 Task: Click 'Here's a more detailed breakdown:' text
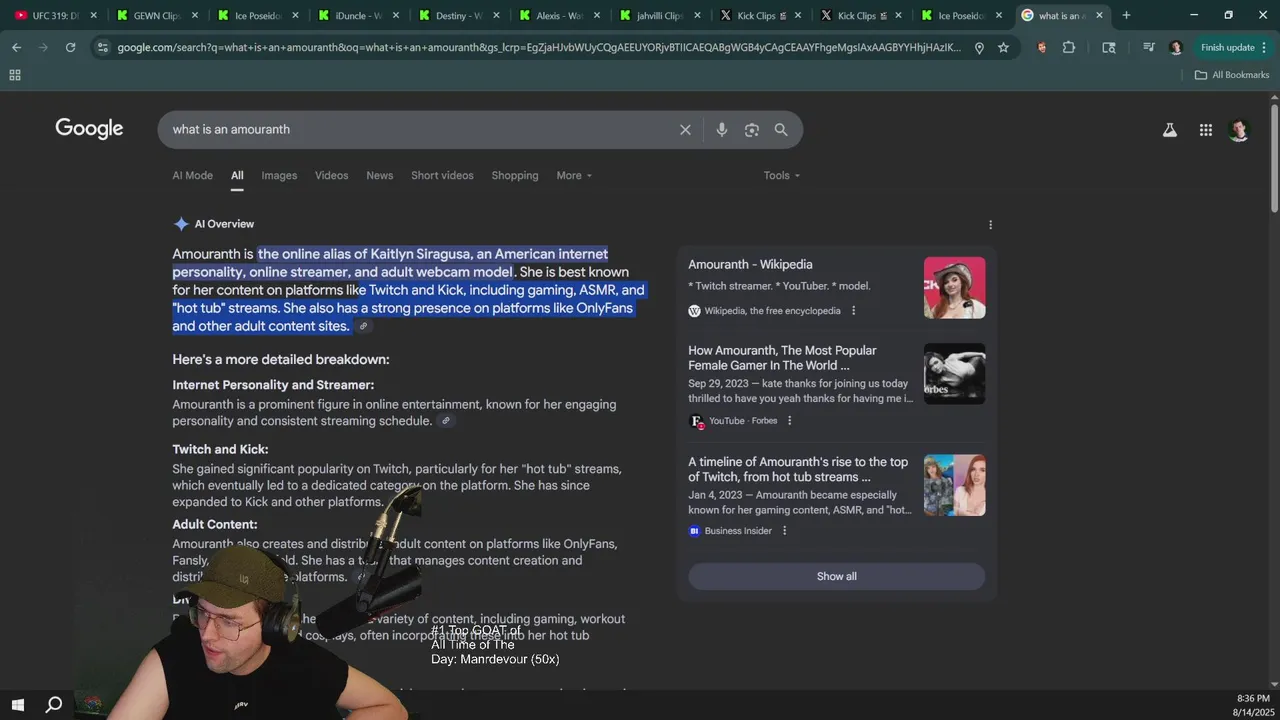point(281,360)
